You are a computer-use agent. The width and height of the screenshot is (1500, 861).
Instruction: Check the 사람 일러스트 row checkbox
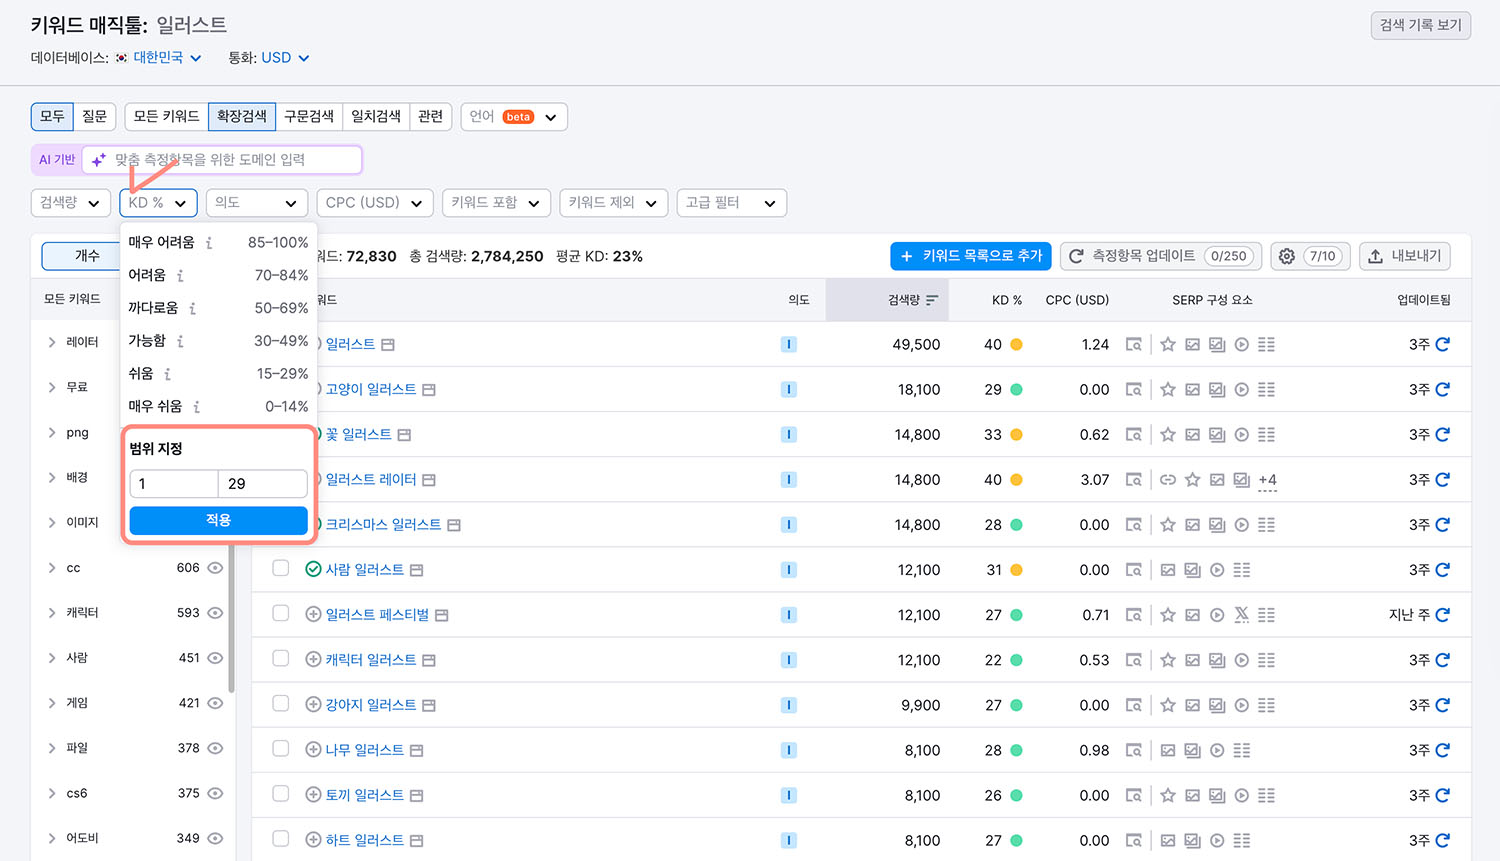[x=281, y=568]
